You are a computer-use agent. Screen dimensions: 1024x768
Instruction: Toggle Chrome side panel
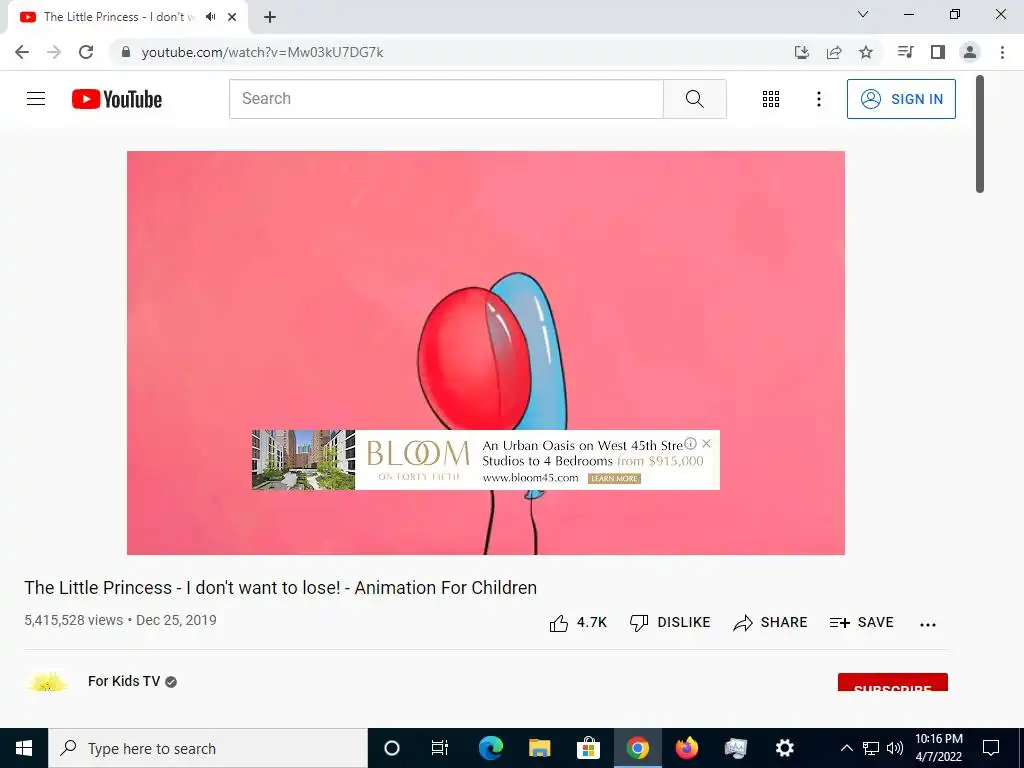coord(938,52)
